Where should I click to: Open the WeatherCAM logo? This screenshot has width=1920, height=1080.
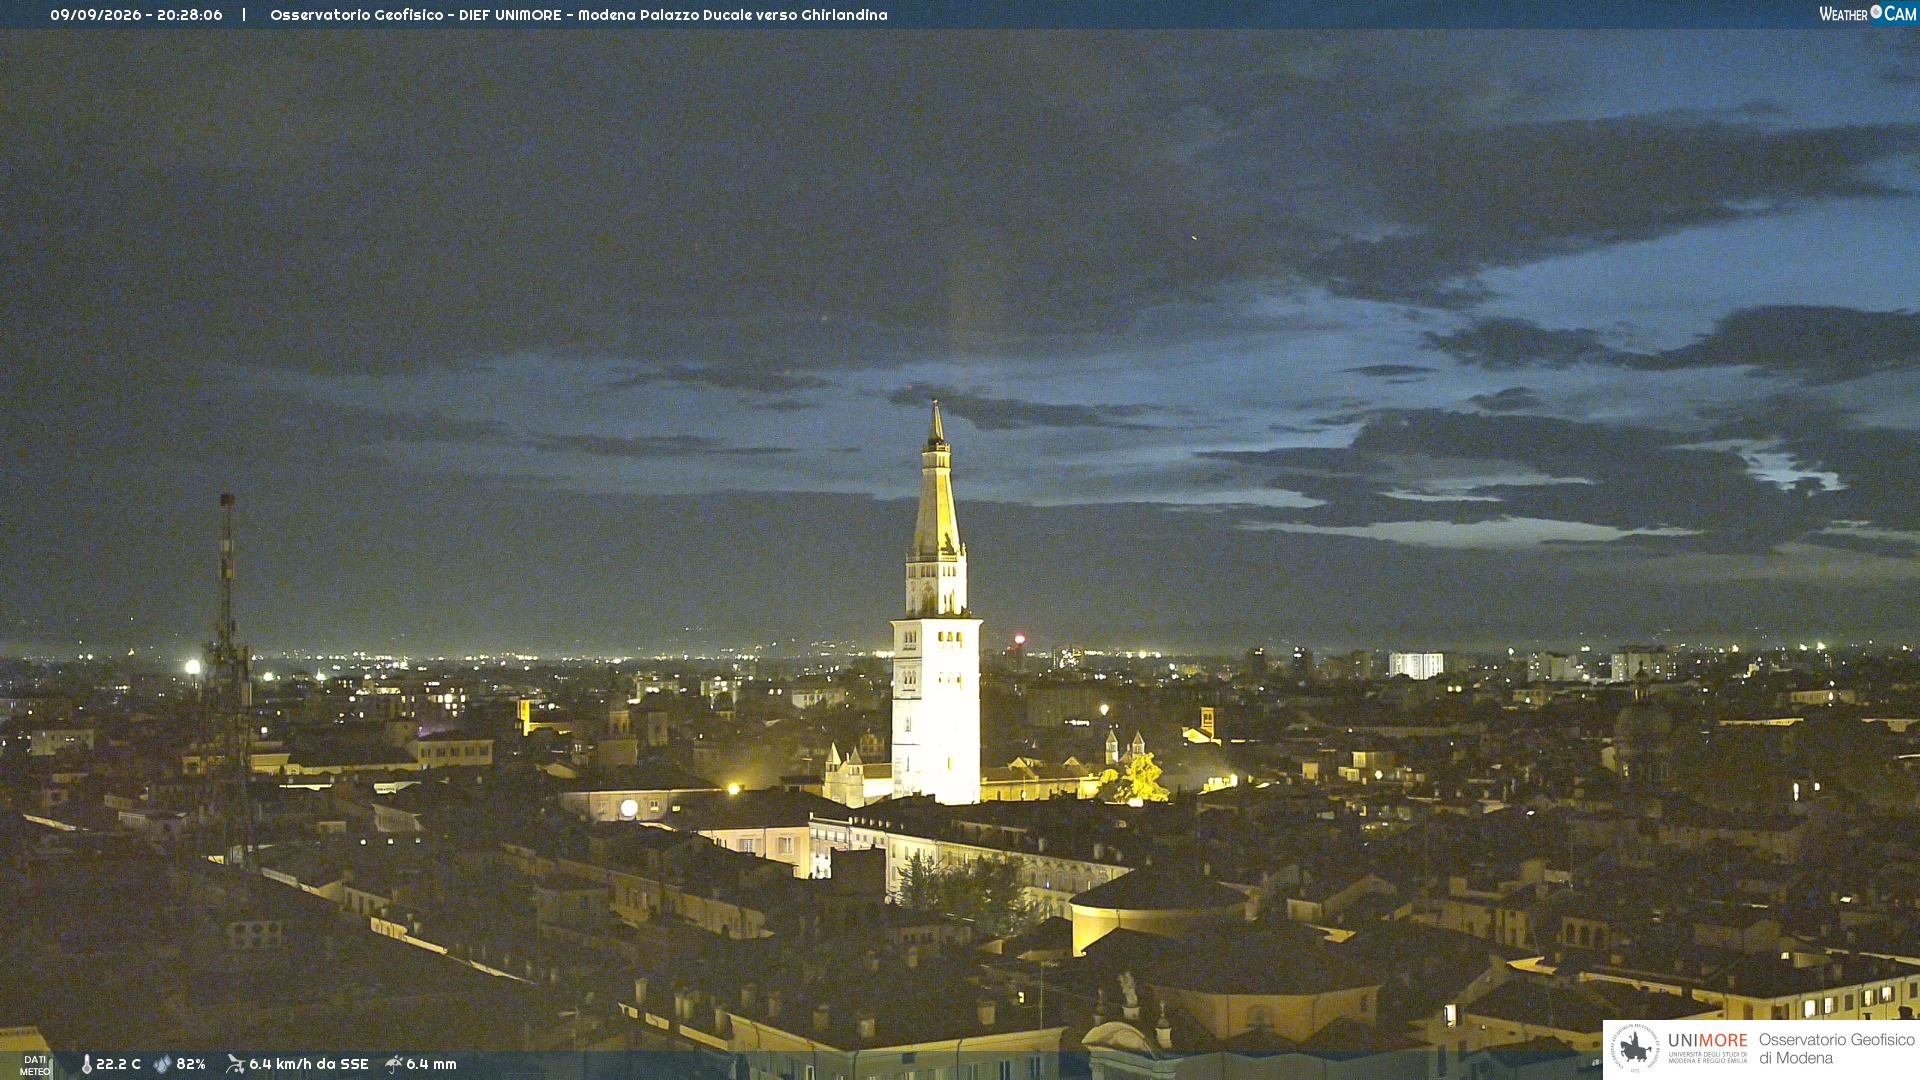(1867, 14)
